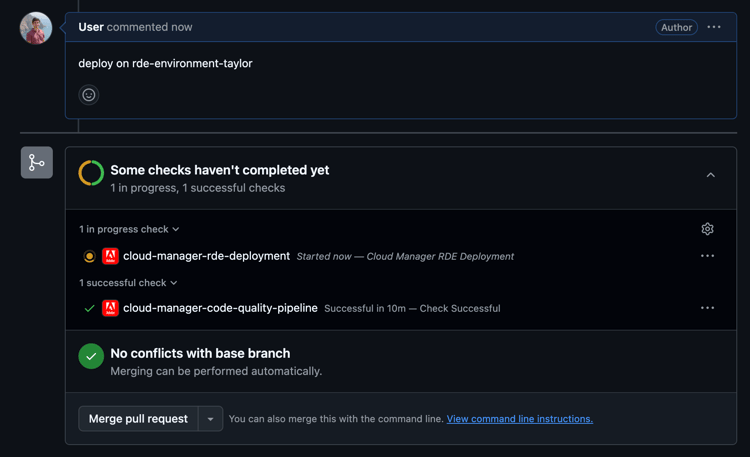
Task: Click the Merge pull request button
Action: (x=138, y=419)
